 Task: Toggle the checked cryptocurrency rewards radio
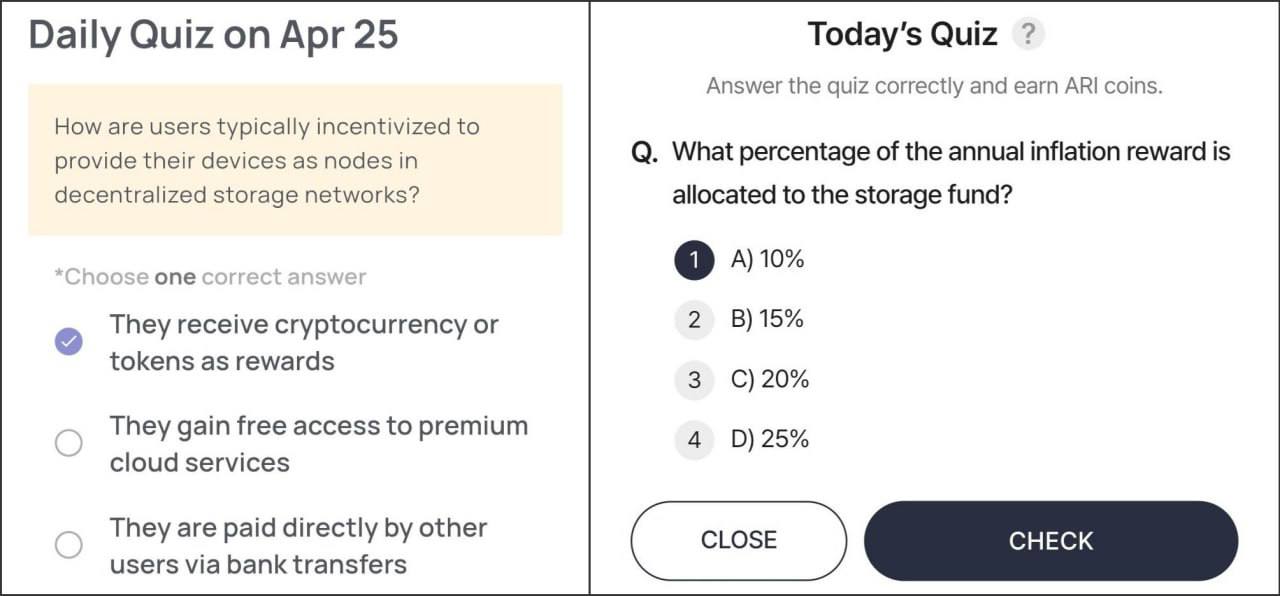[x=68, y=342]
